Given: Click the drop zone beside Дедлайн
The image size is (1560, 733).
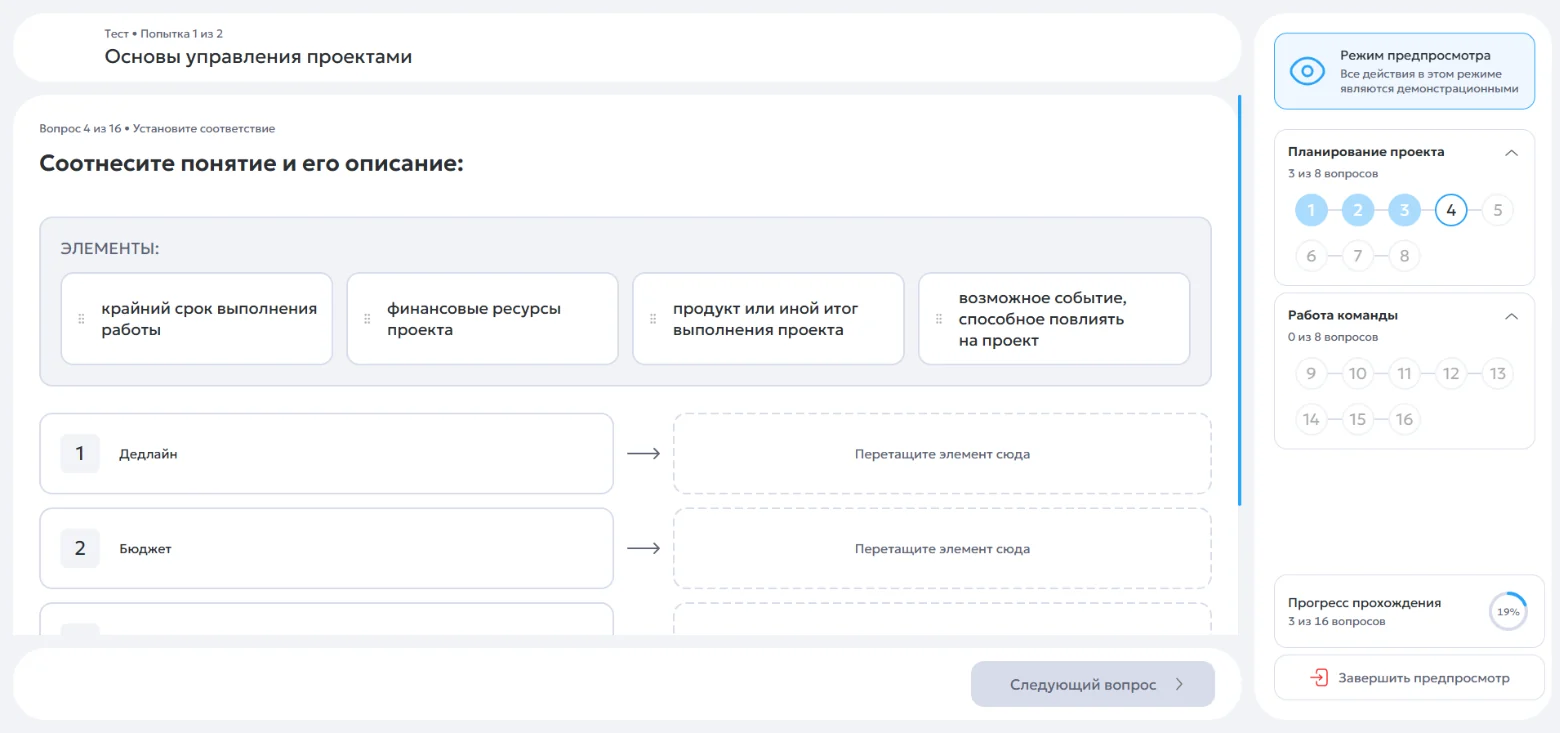Looking at the screenshot, I should [x=942, y=454].
